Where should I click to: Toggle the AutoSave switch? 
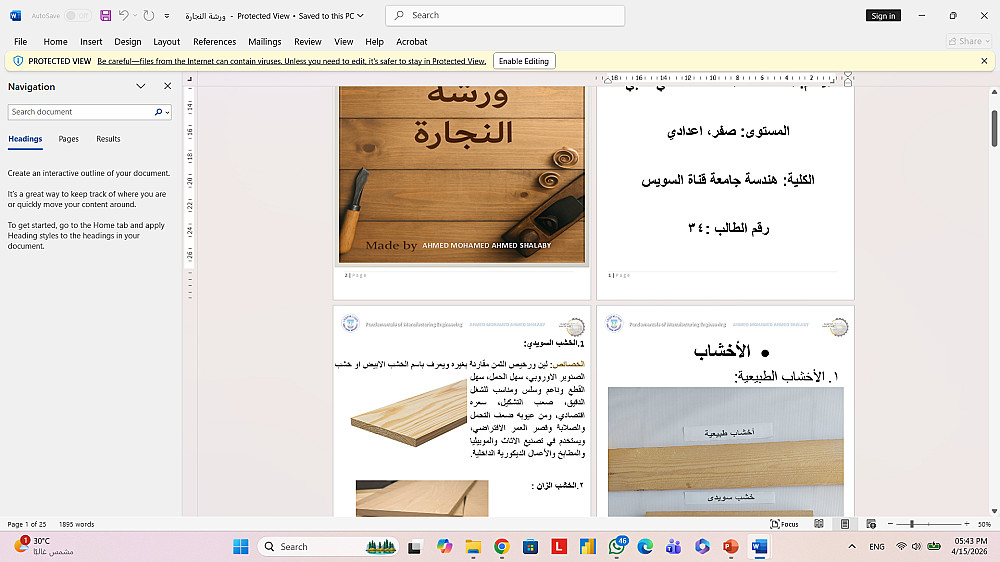tap(77, 16)
